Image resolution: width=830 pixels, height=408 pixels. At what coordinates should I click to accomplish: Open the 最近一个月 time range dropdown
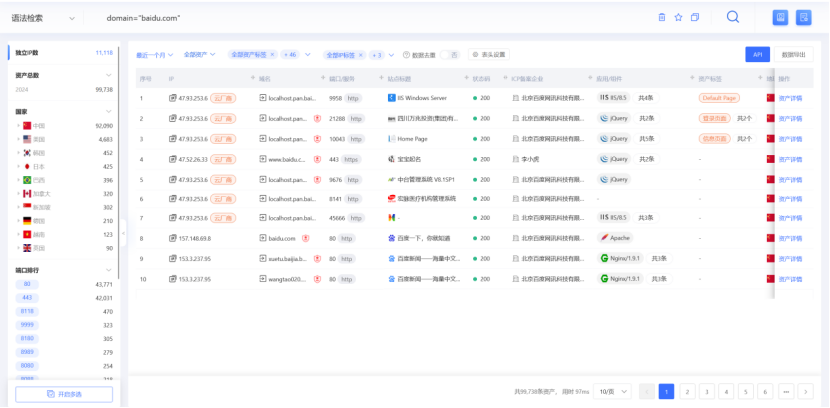155,55
